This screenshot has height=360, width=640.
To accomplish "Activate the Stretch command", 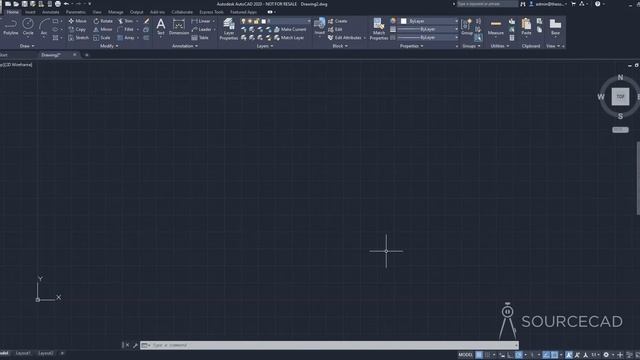I will tap(78, 38).
